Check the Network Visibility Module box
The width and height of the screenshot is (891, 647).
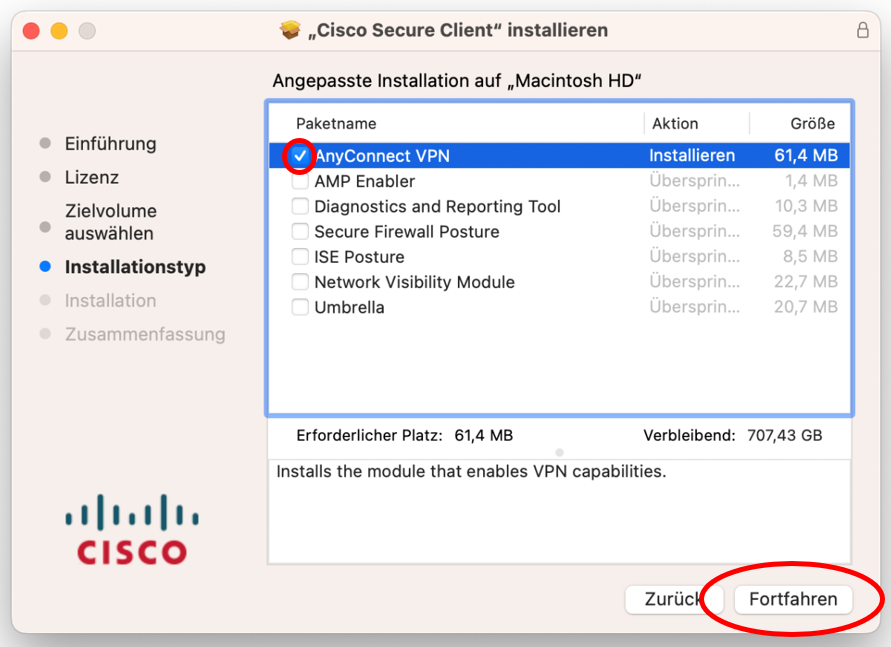[x=299, y=282]
